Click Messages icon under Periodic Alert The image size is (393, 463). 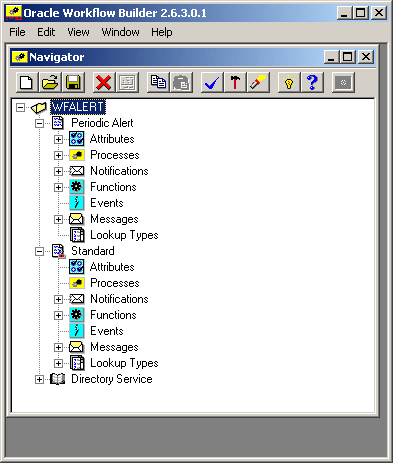(76, 219)
